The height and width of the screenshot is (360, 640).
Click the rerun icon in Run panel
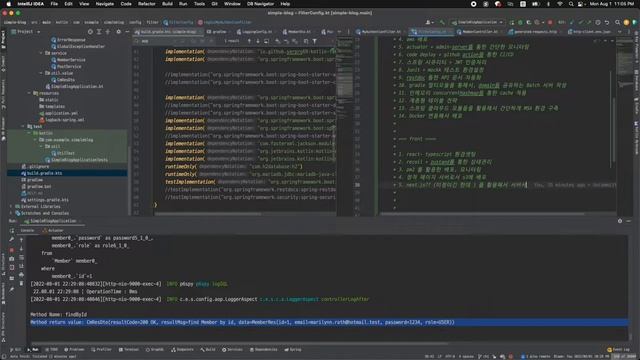(11, 231)
